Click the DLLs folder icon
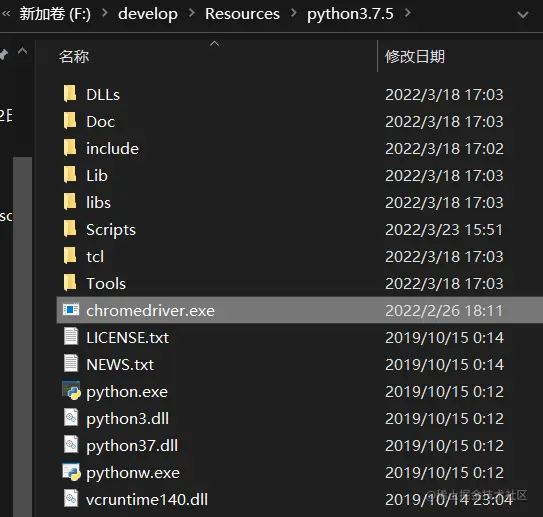Viewport: 543px width, 517px height. coord(70,93)
